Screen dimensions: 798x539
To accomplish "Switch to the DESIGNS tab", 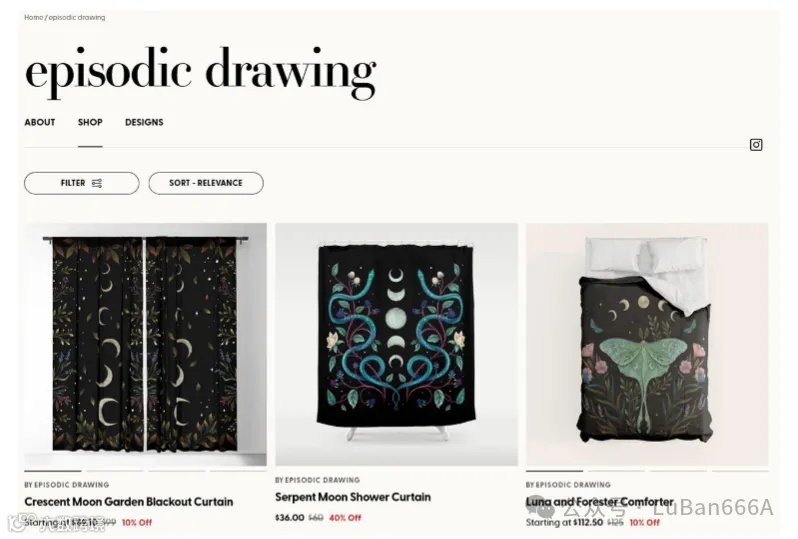I will (x=144, y=122).
